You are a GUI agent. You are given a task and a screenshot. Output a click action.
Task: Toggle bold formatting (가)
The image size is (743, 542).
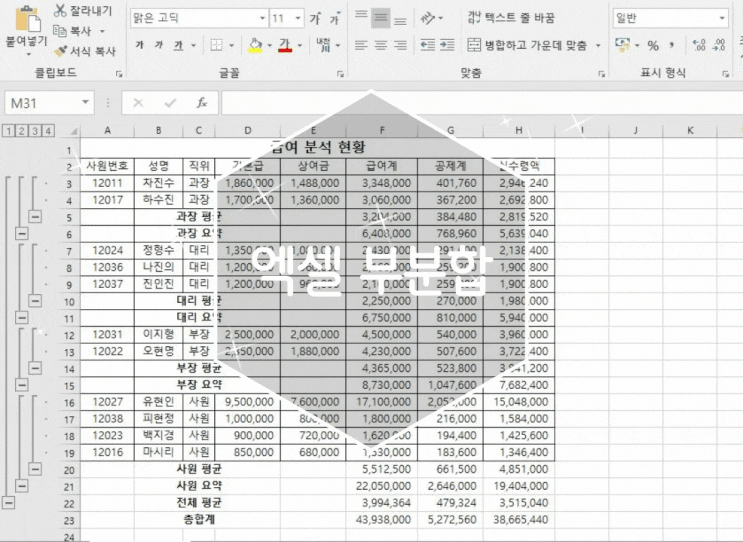(x=139, y=45)
